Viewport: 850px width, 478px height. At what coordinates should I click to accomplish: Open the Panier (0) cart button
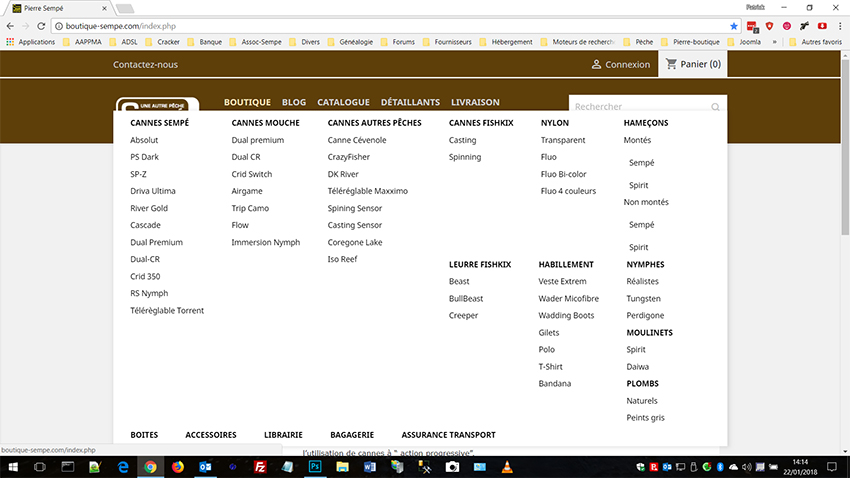[693, 64]
